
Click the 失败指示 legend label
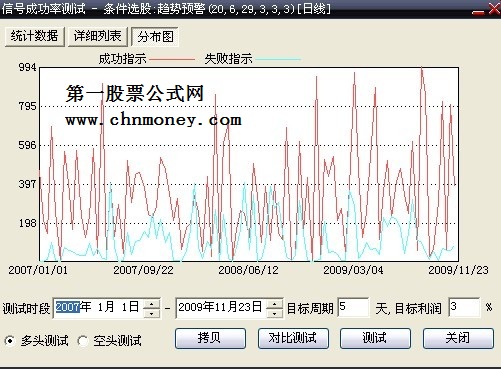point(228,59)
